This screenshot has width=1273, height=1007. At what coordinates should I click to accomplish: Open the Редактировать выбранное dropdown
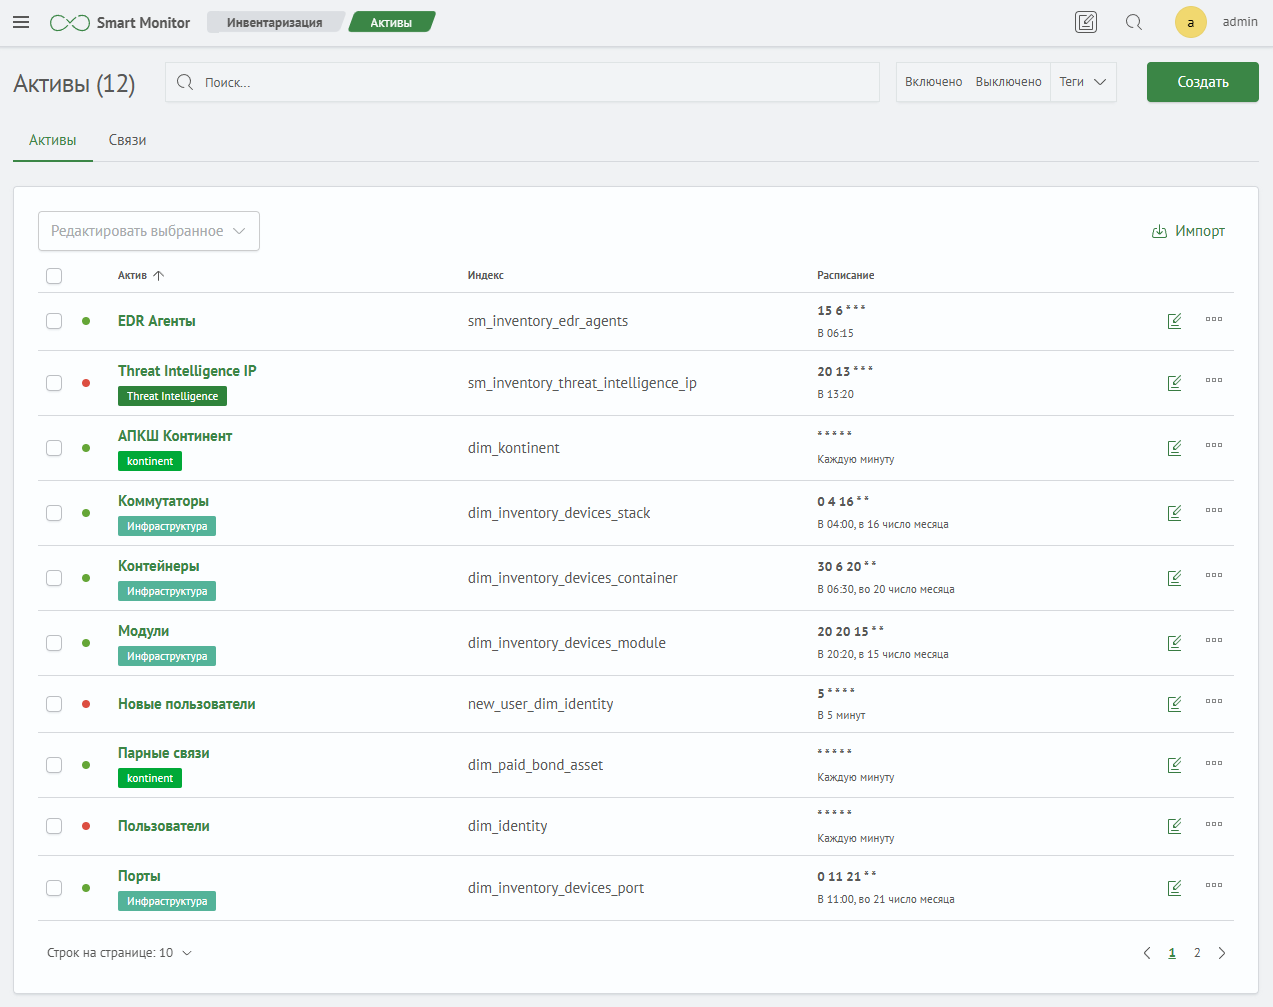[149, 231]
